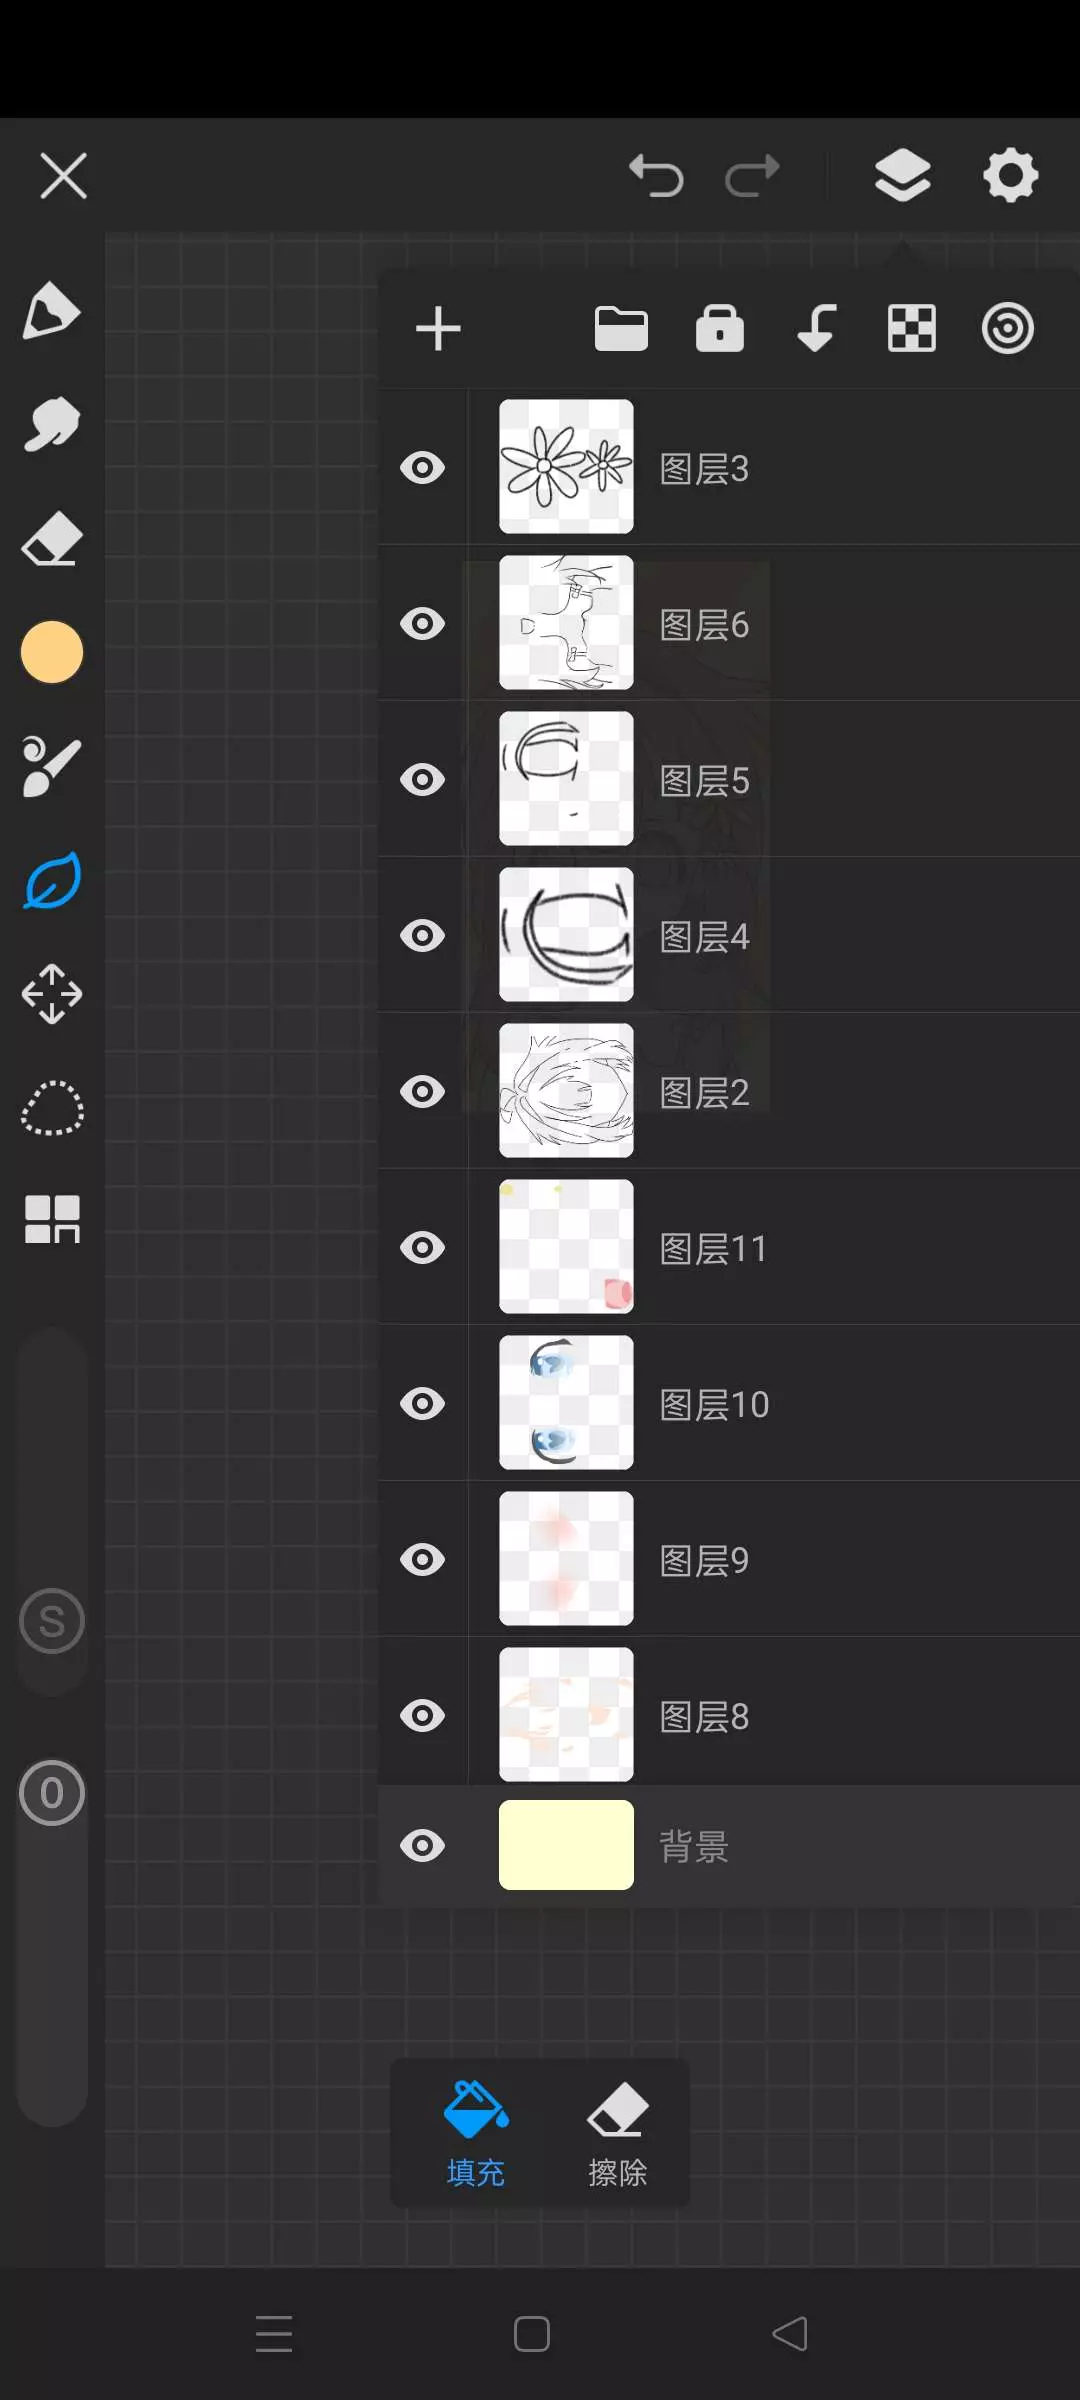Toggle visibility of 图层10
The image size is (1080, 2400).
coord(422,1404)
